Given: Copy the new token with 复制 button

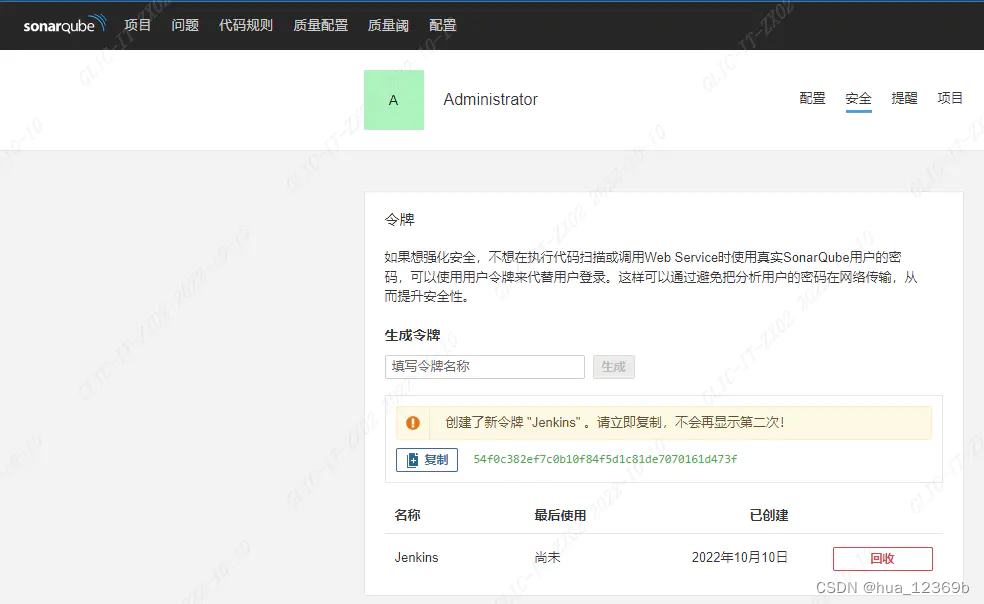Looking at the screenshot, I should 427,460.
